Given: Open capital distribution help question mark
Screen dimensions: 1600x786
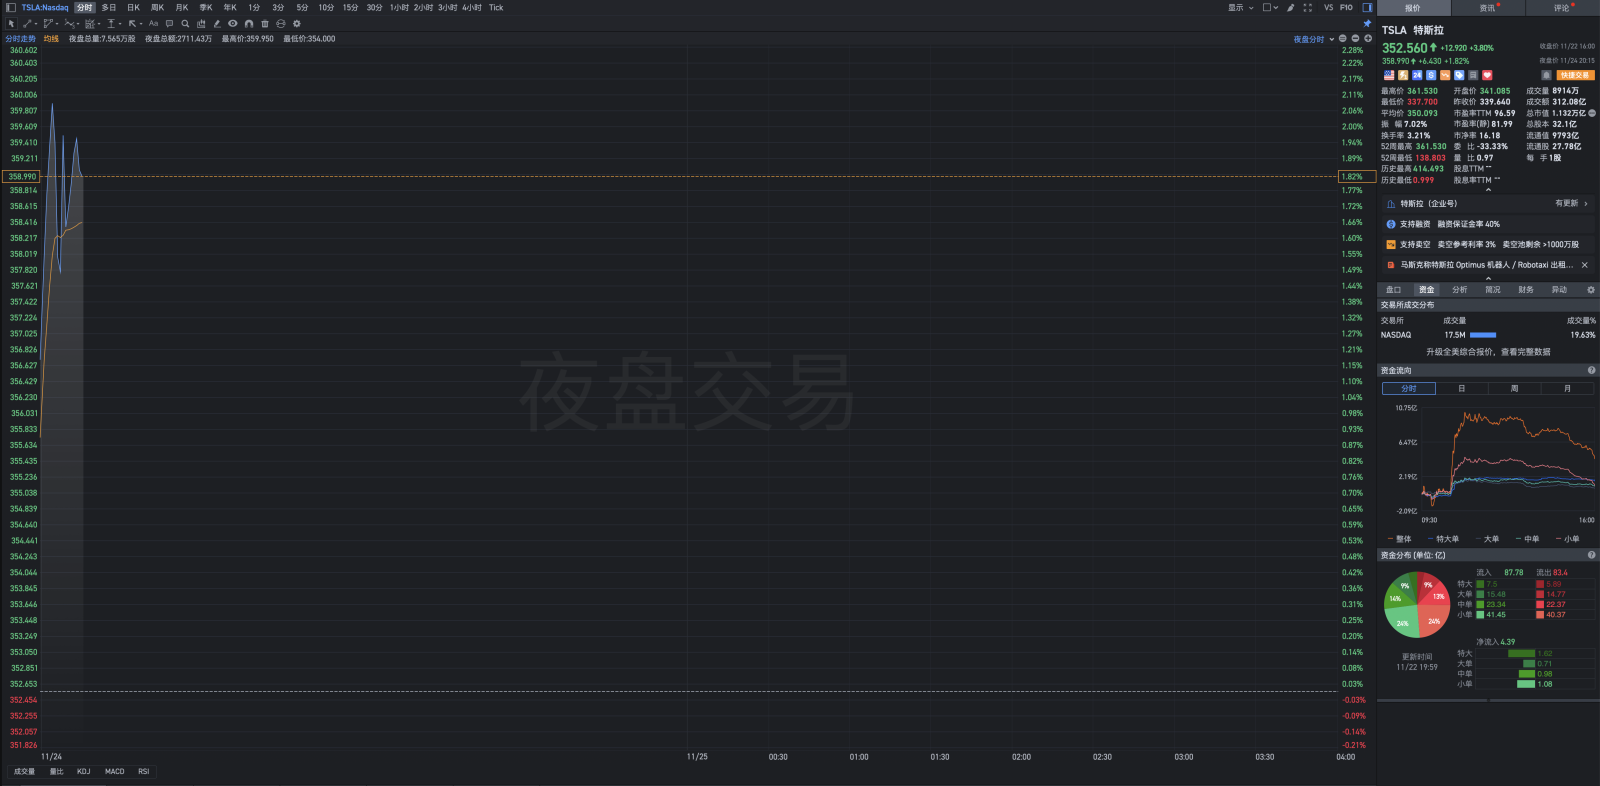Looking at the screenshot, I should click(1591, 555).
